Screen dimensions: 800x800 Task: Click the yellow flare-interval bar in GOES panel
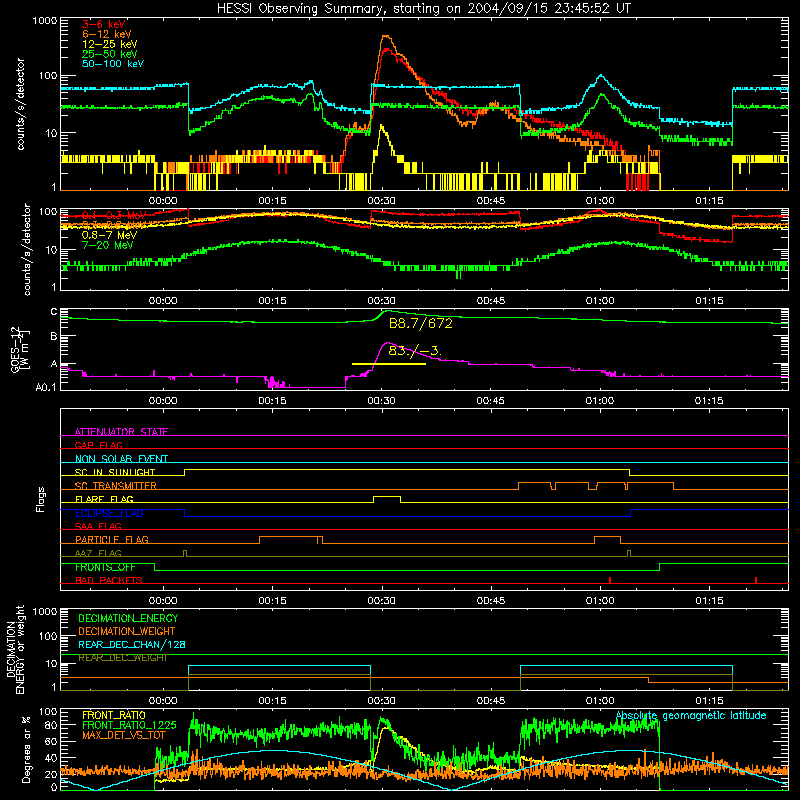pyautogui.click(x=389, y=364)
